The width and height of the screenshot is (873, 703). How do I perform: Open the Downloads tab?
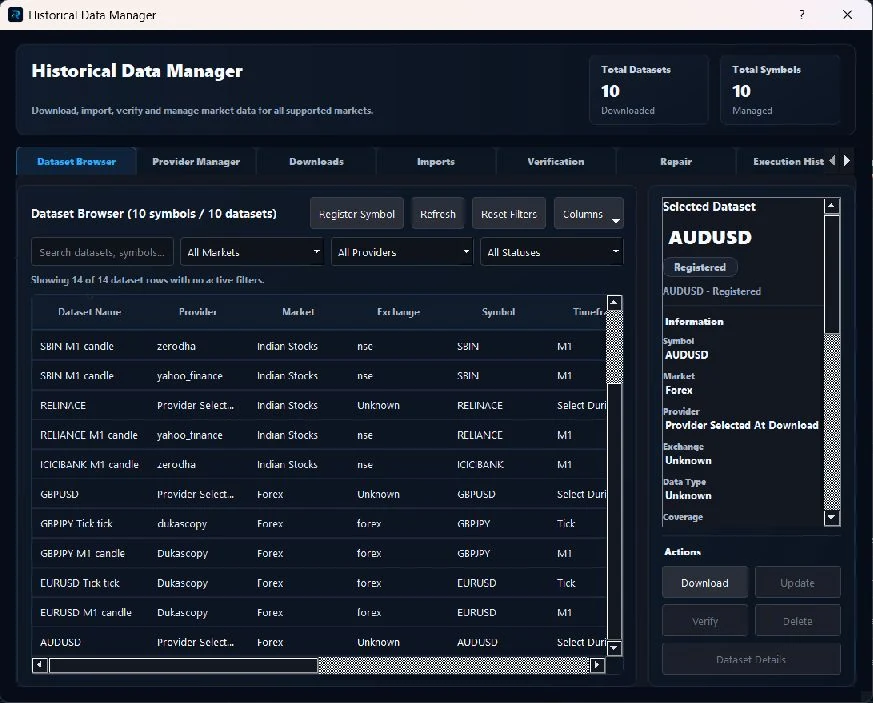point(316,161)
